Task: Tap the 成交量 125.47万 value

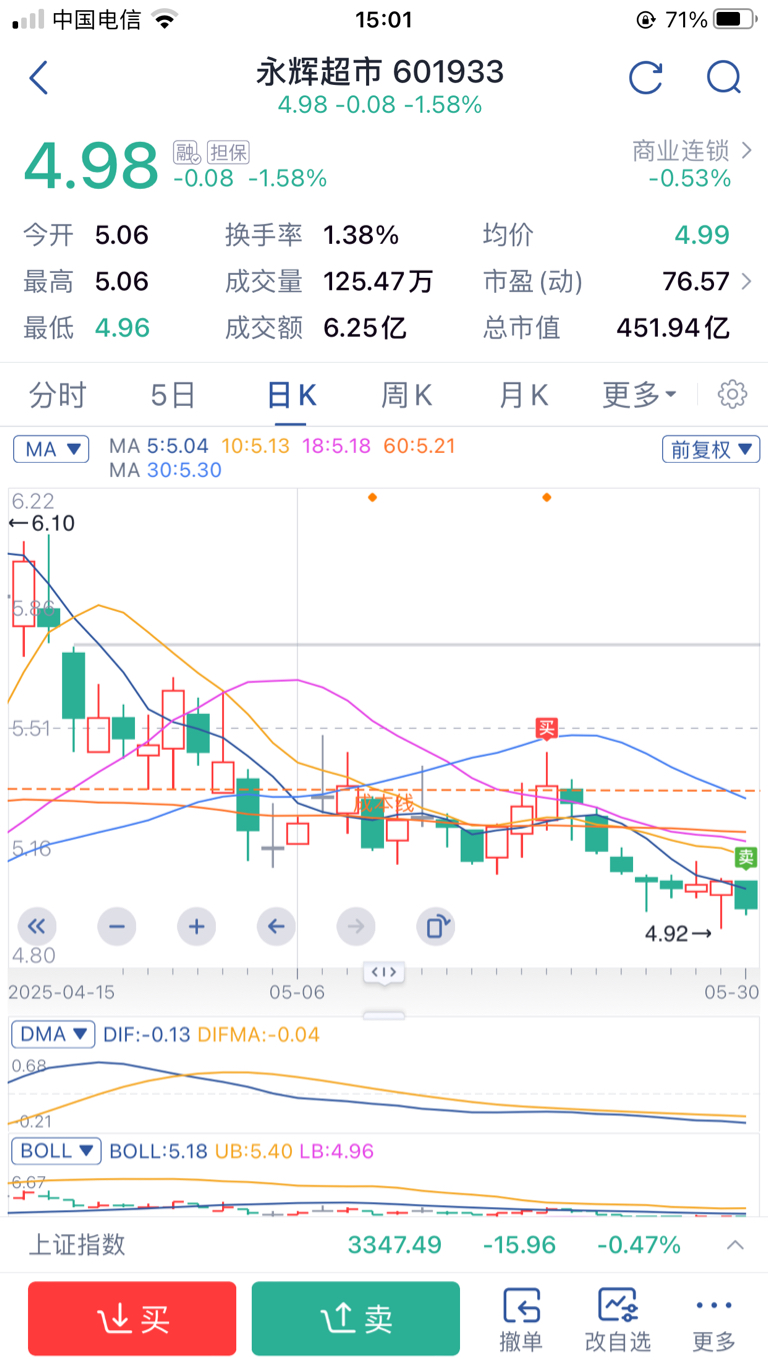Action: click(378, 282)
